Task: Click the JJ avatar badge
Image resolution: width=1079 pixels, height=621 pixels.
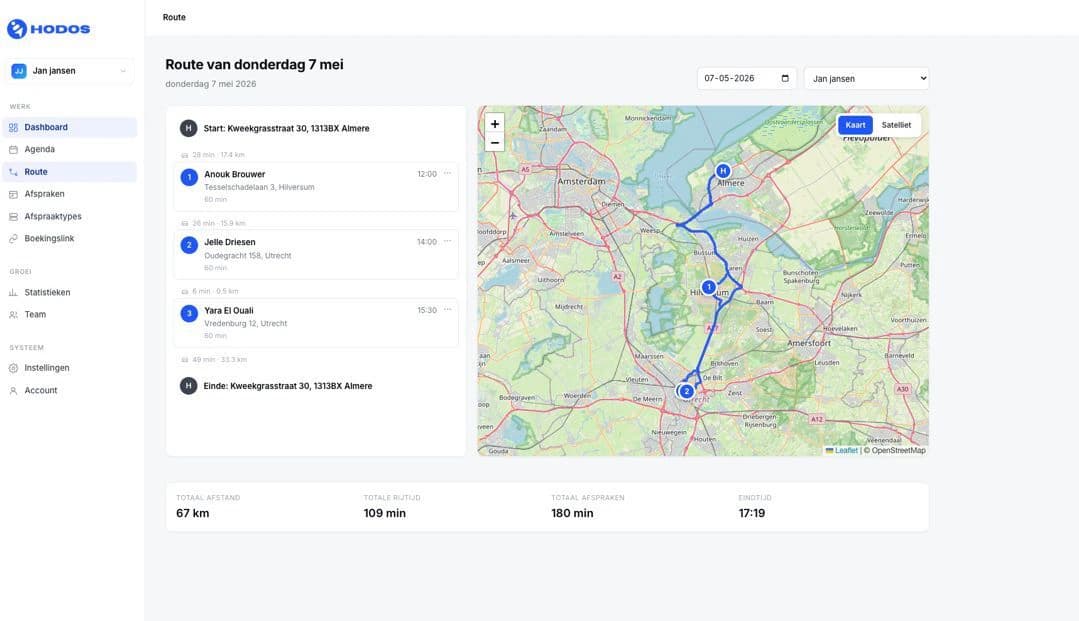Action: pos(19,71)
